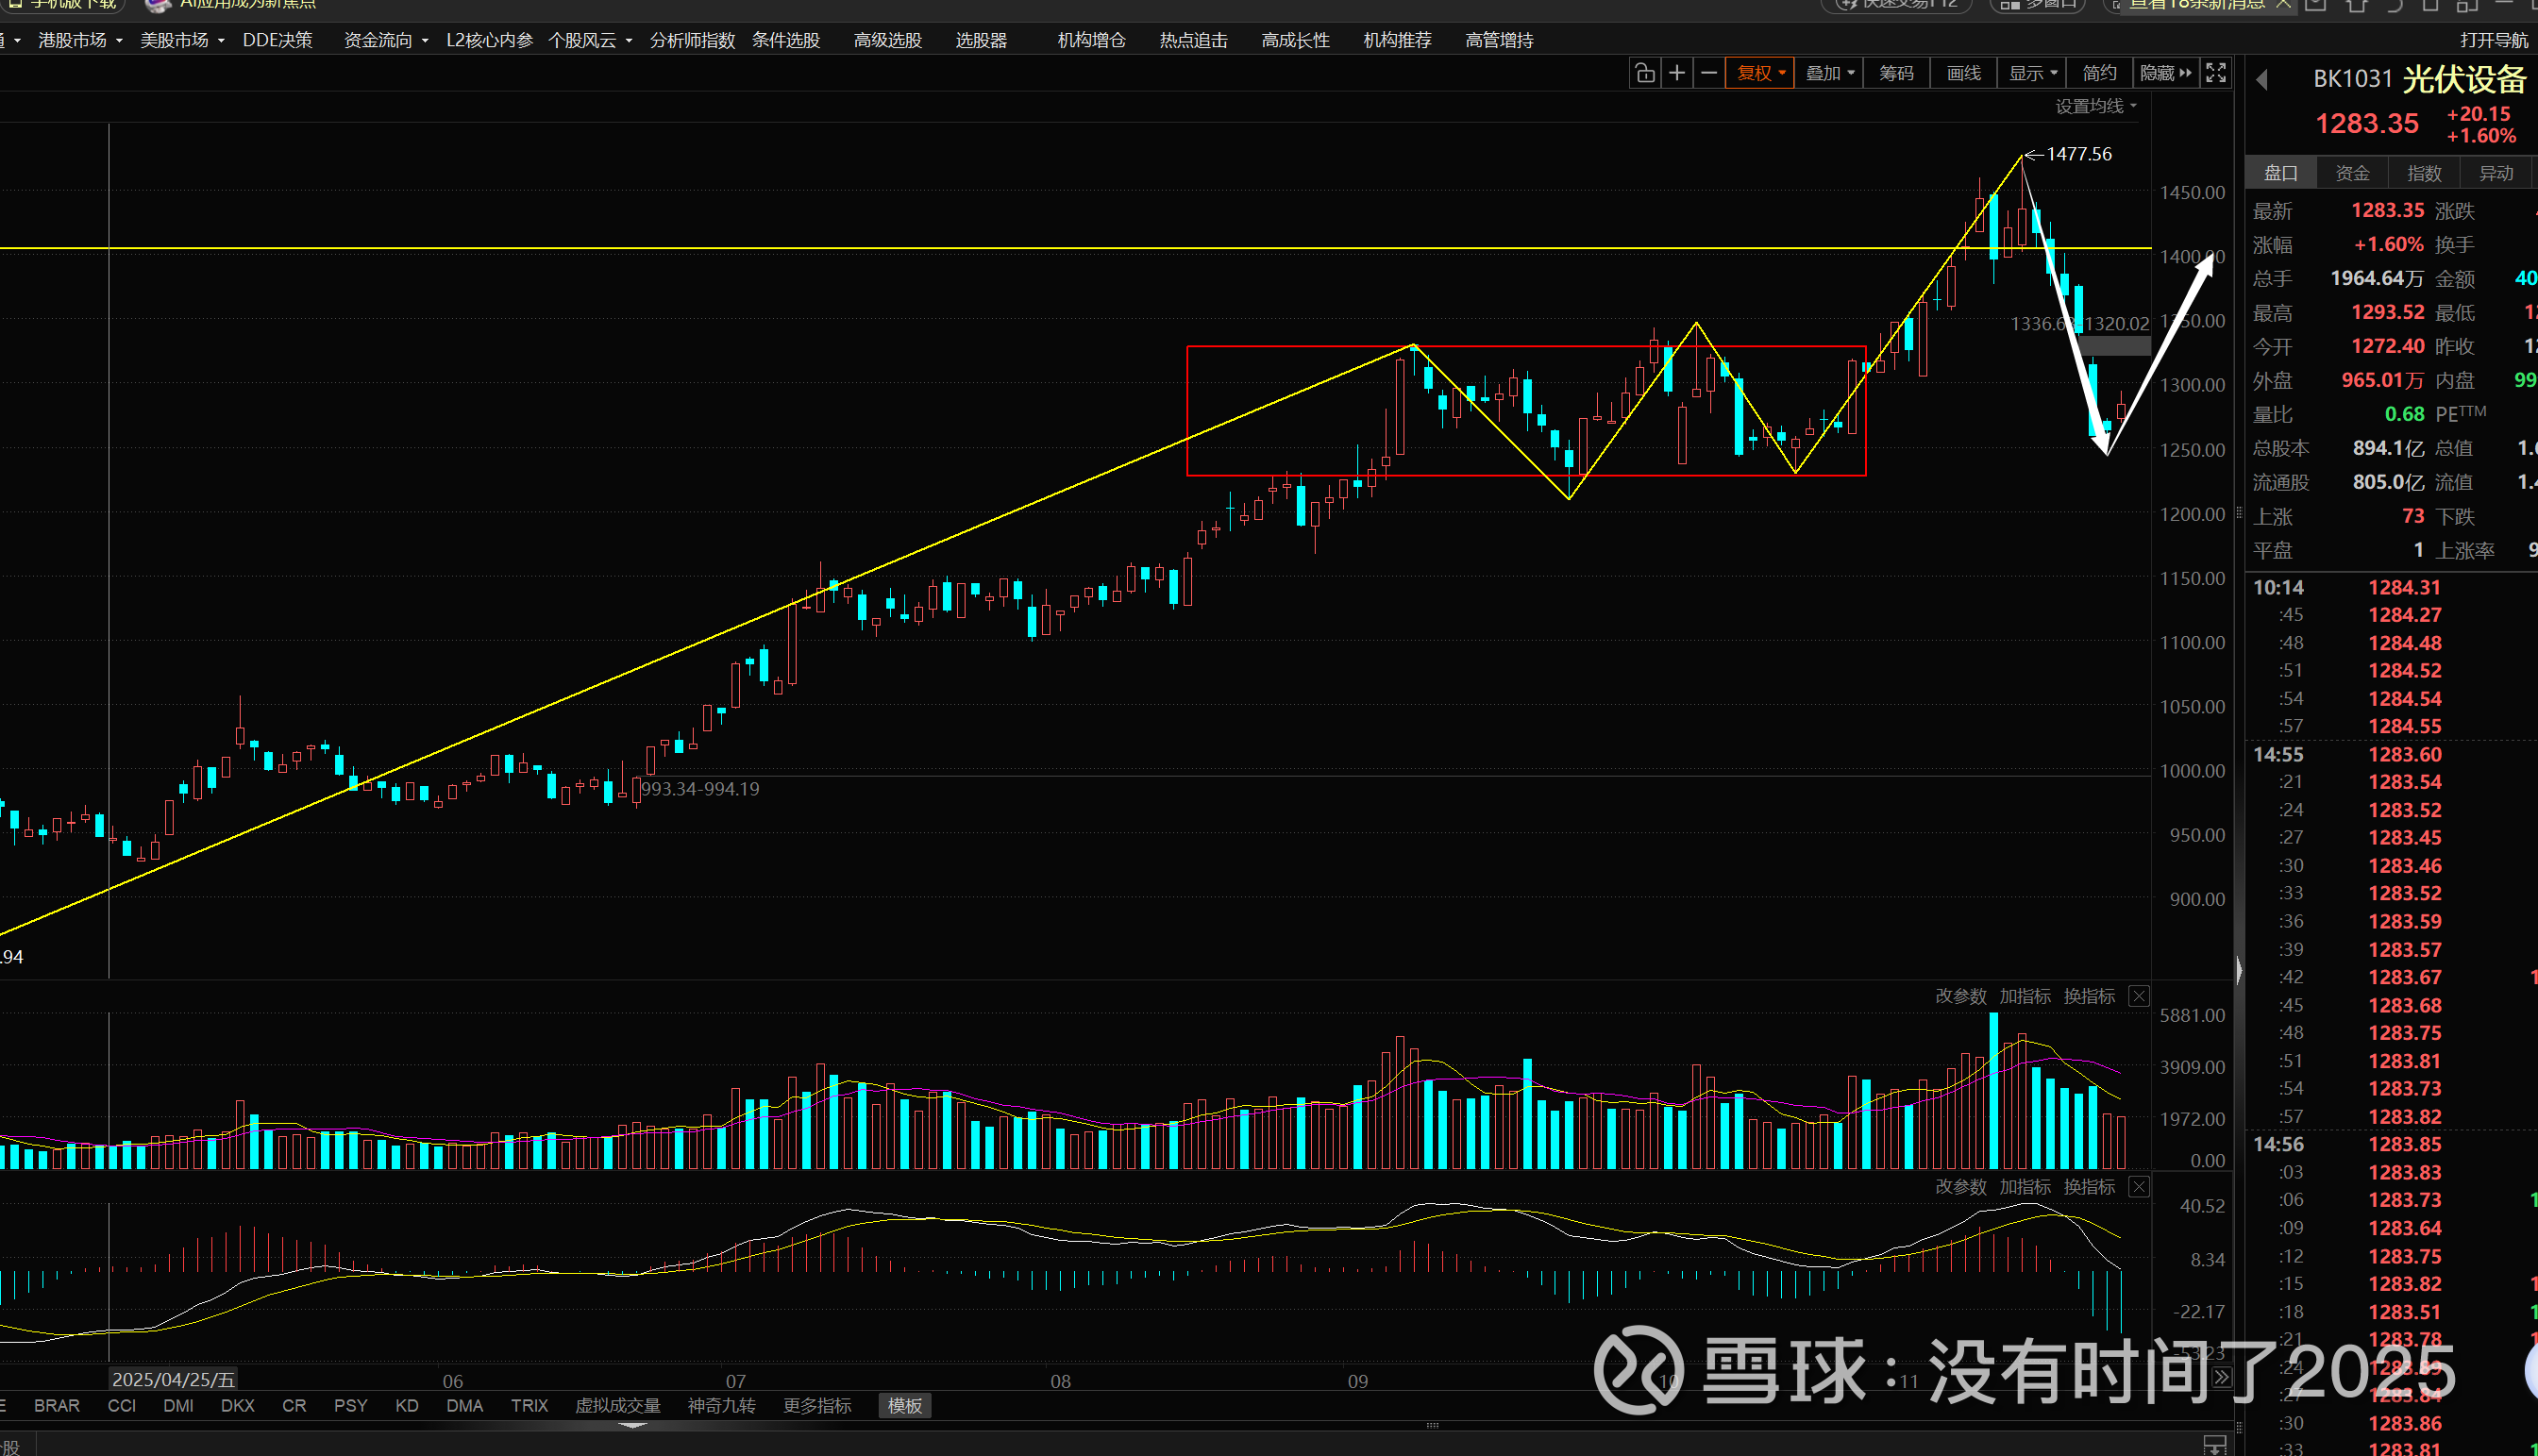Open the 复权 adjustment dropdown
This screenshot has height=1456, width=2538.
click(x=1760, y=73)
